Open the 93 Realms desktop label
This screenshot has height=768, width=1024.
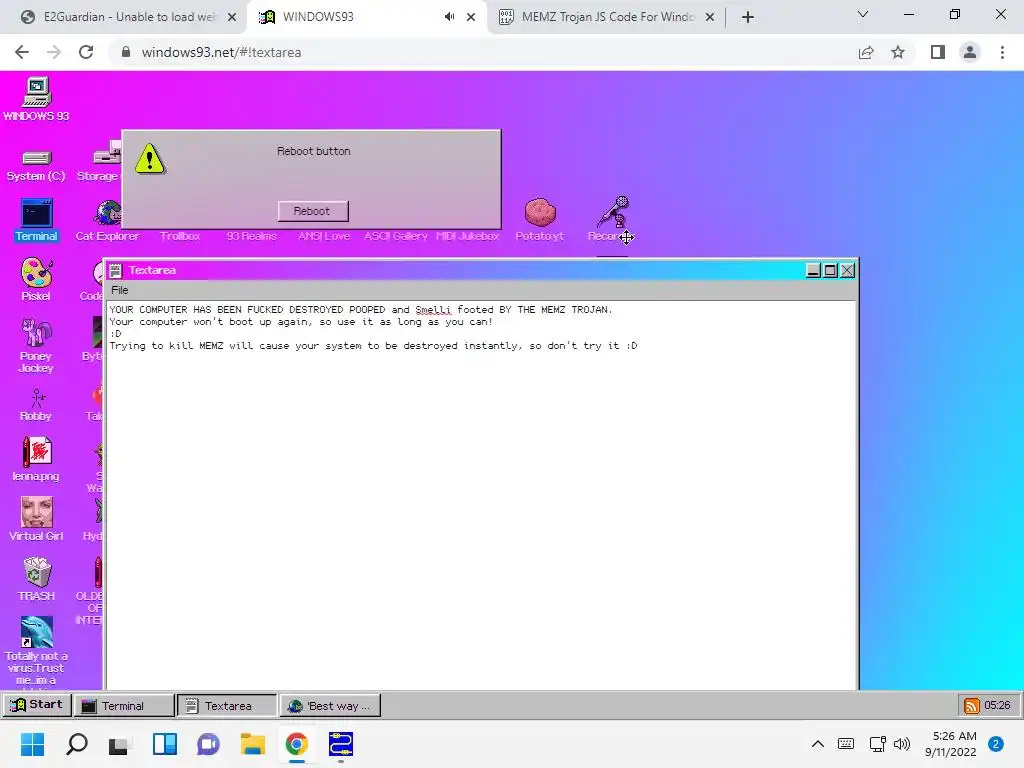click(251, 236)
